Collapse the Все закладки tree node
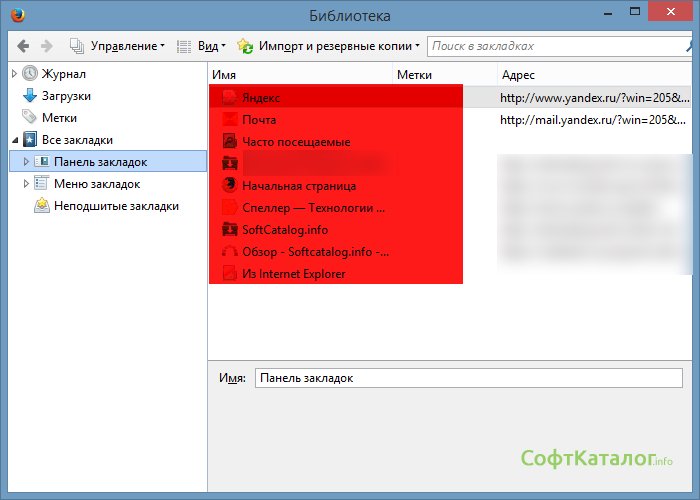This screenshot has width=700, height=500. pos(14,140)
